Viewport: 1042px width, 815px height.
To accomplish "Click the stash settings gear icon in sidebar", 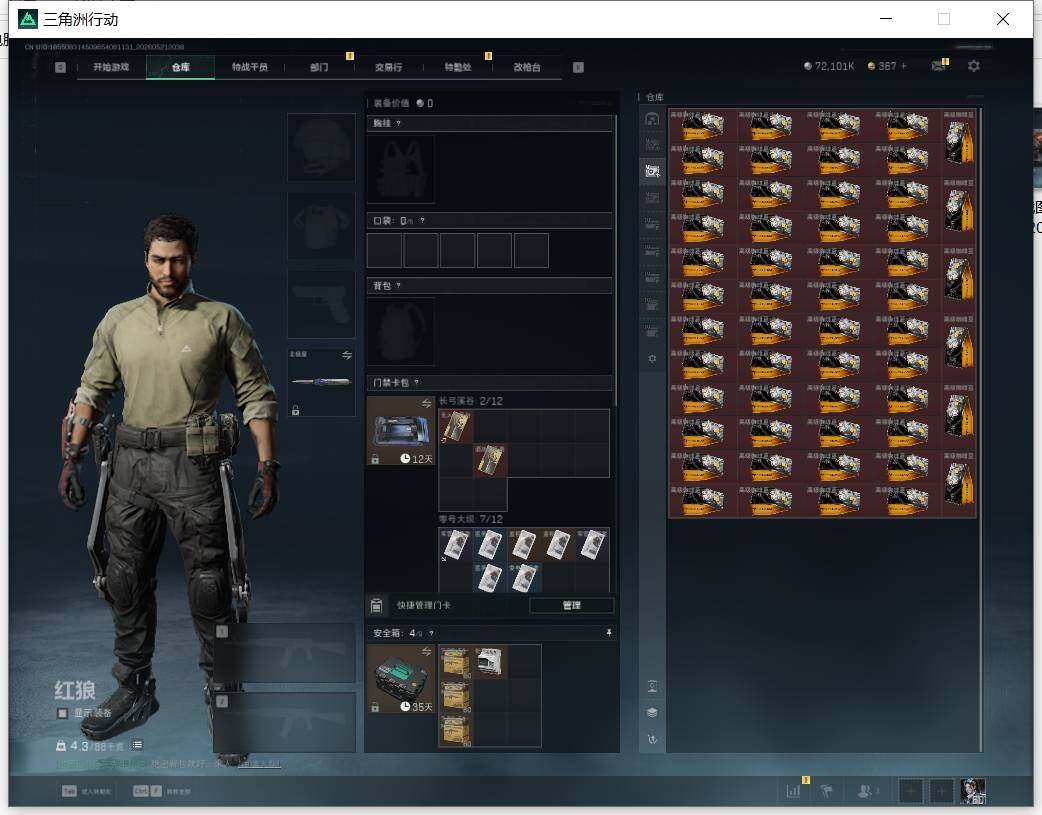I will click(x=652, y=358).
